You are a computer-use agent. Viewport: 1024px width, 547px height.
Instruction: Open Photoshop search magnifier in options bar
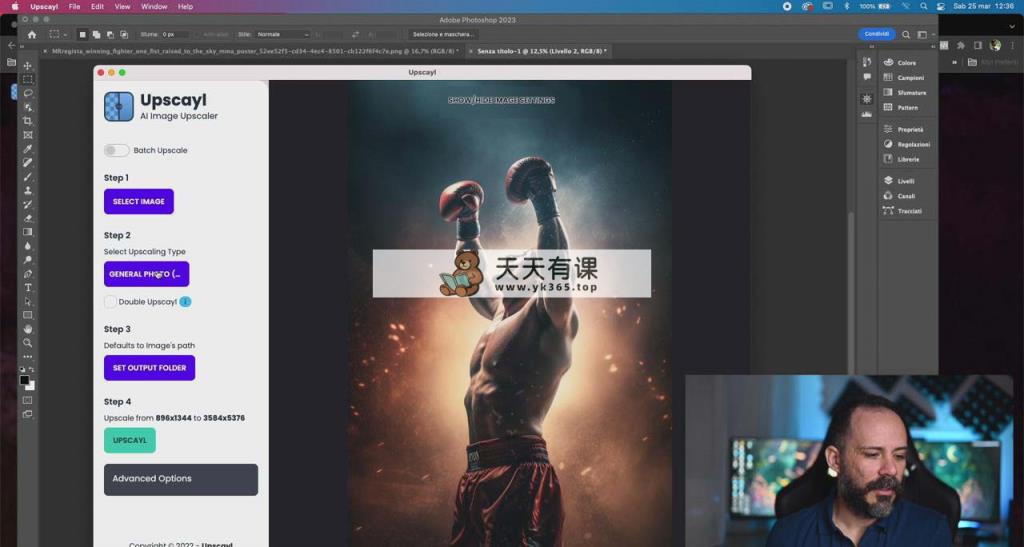point(906,35)
